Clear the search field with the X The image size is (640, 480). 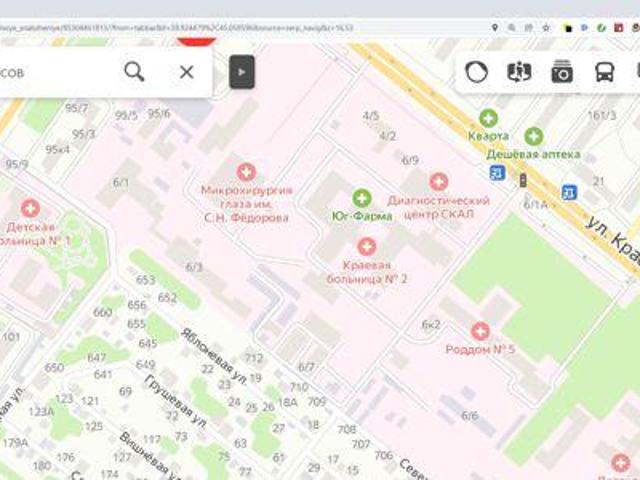tap(187, 72)
